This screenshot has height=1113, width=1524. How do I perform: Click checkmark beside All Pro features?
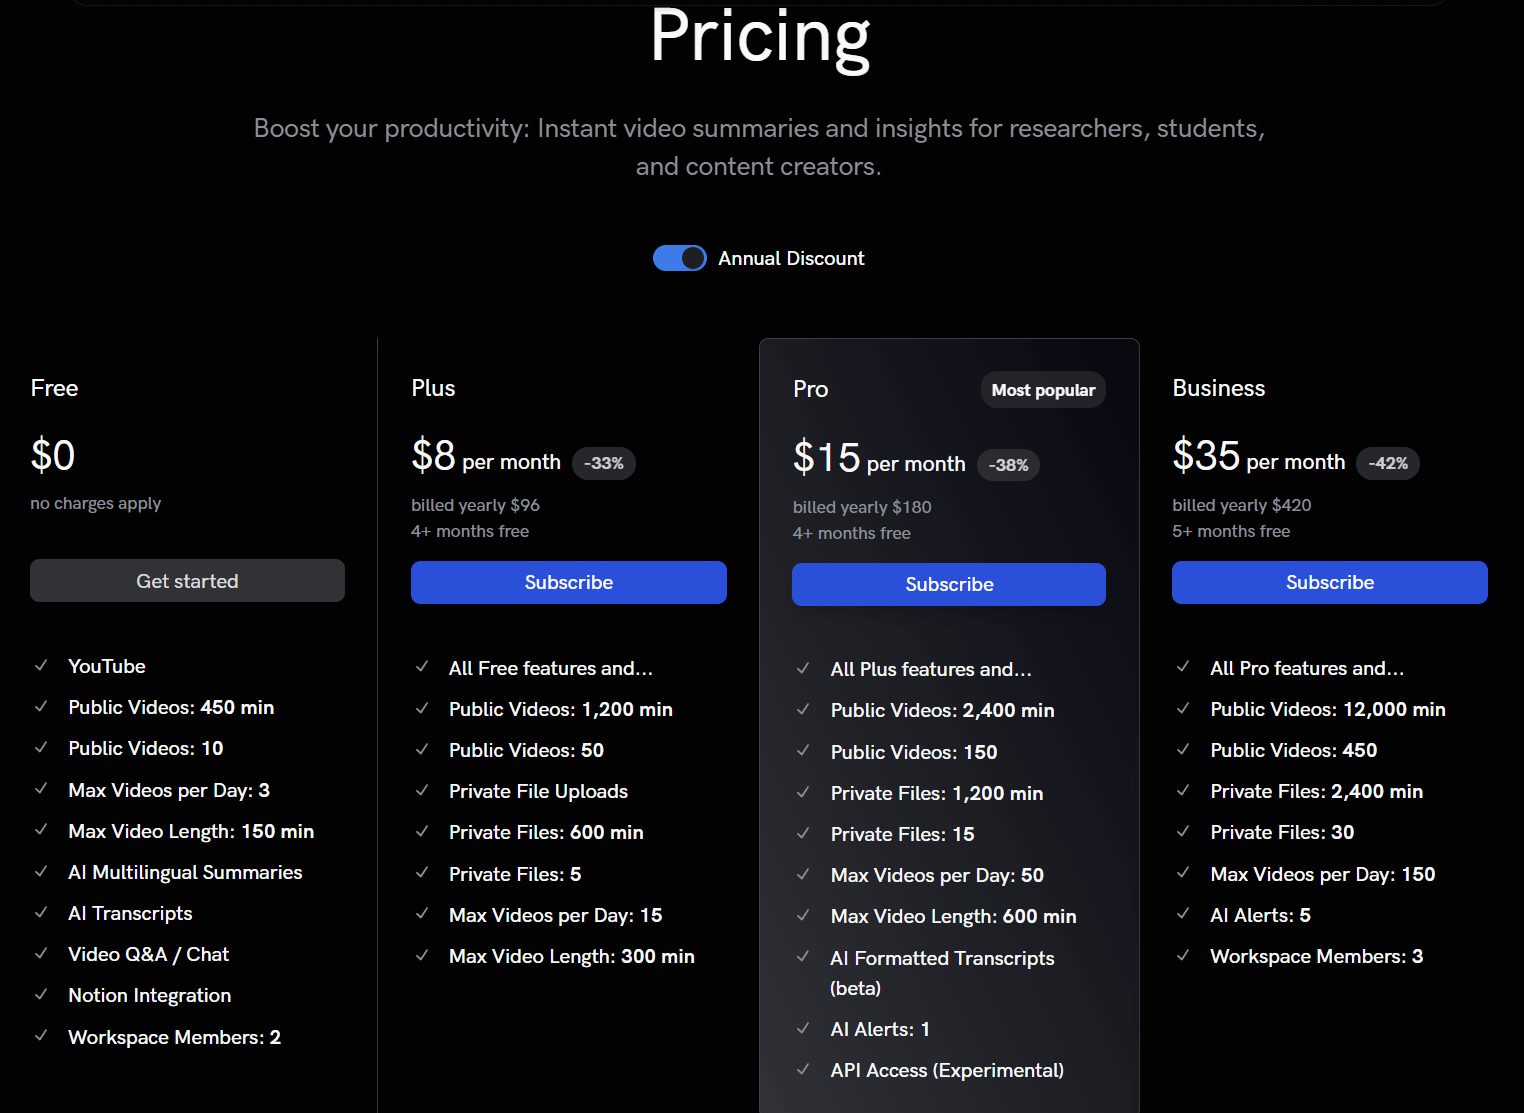[x=1183, y=667]
